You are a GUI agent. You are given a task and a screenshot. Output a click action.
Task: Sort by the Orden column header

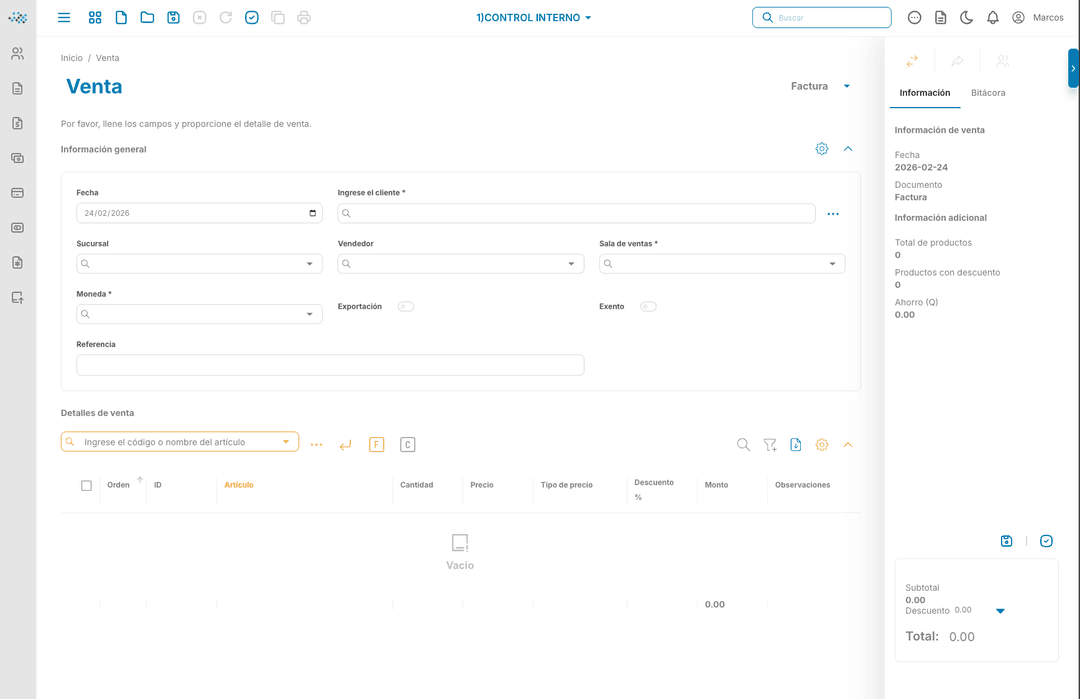[x=118, y=485]
